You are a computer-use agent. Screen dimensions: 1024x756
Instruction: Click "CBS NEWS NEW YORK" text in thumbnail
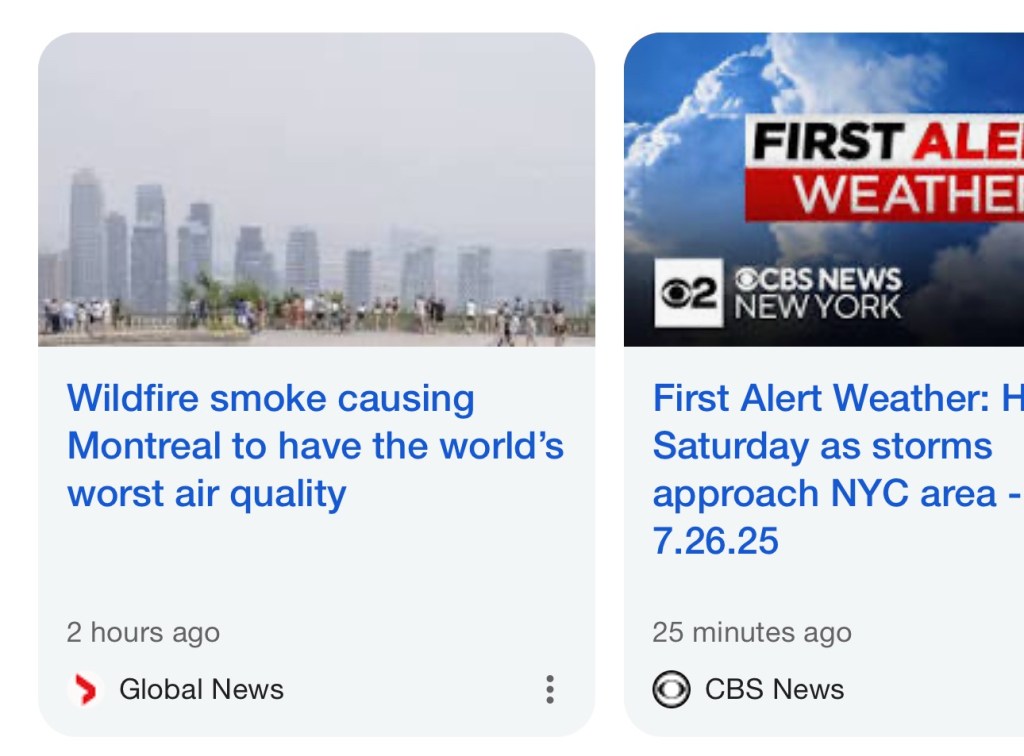coord(818,292)
